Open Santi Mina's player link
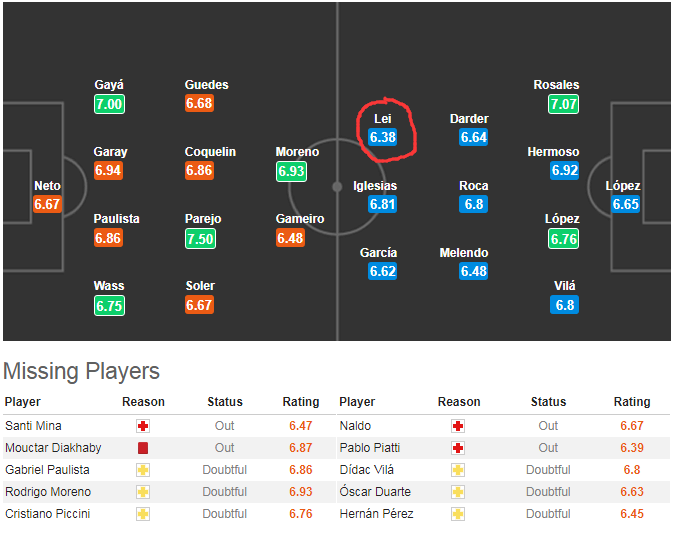 pyautogui.click(x=32, y=426)
